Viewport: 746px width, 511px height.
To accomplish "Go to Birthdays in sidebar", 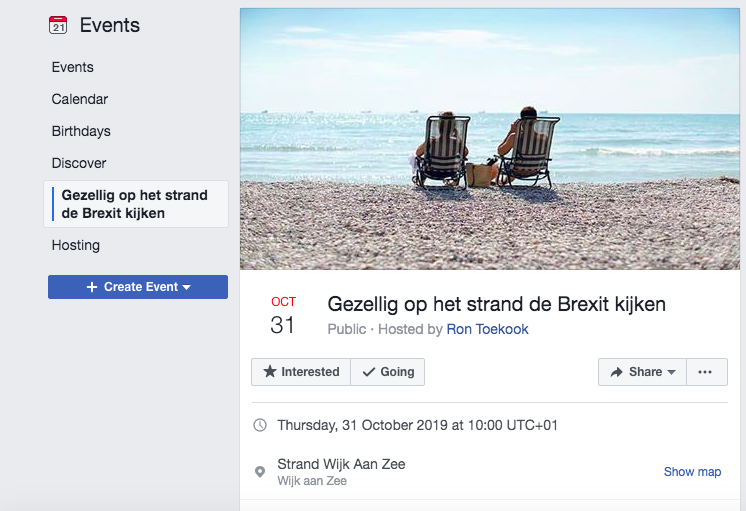I will click(x=81, y=131).
